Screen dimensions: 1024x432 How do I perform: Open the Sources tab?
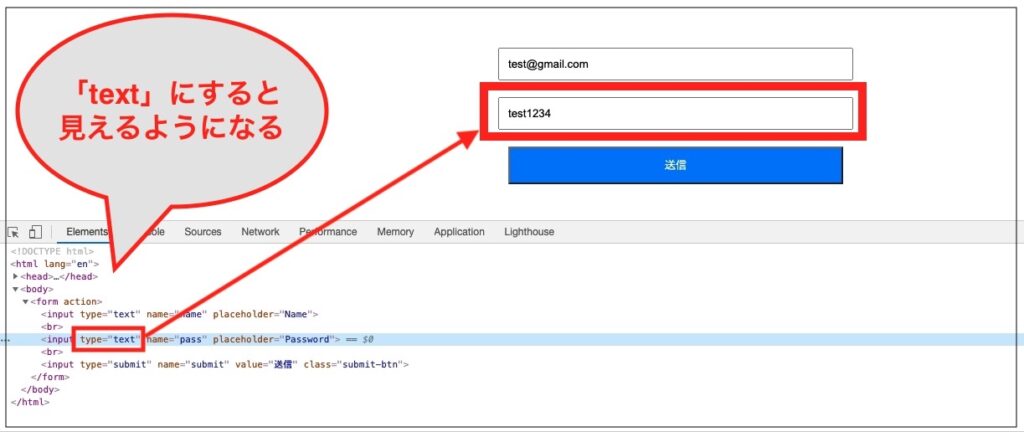(202, 232)
